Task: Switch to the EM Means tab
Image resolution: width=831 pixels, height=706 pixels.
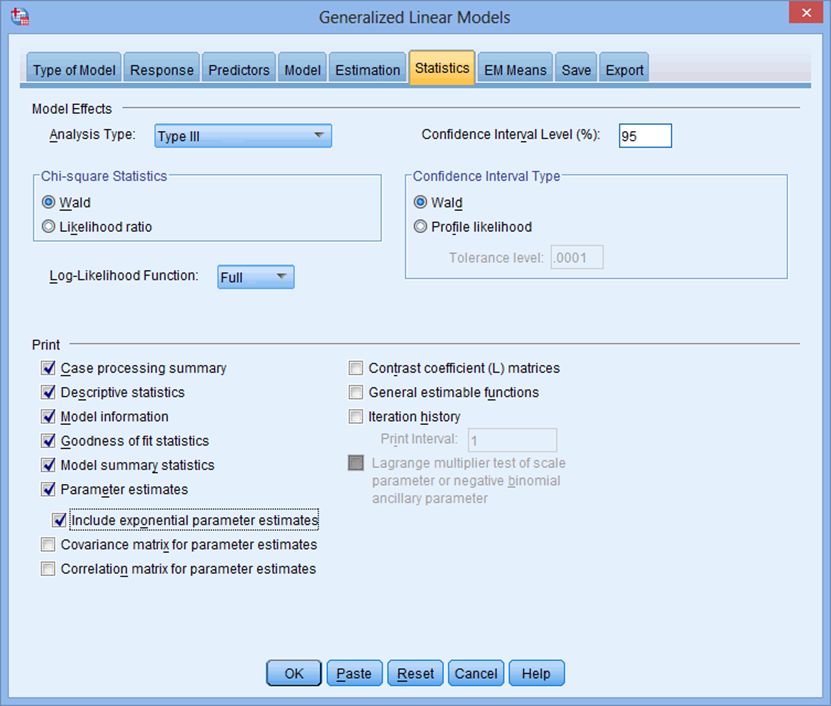Action: click(515, 69)
